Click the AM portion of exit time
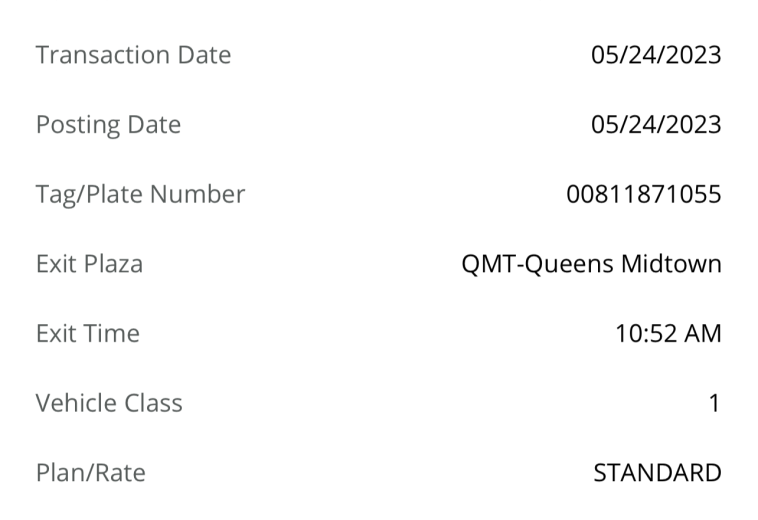This screenshot has height=520, width=758. [701, 333]
